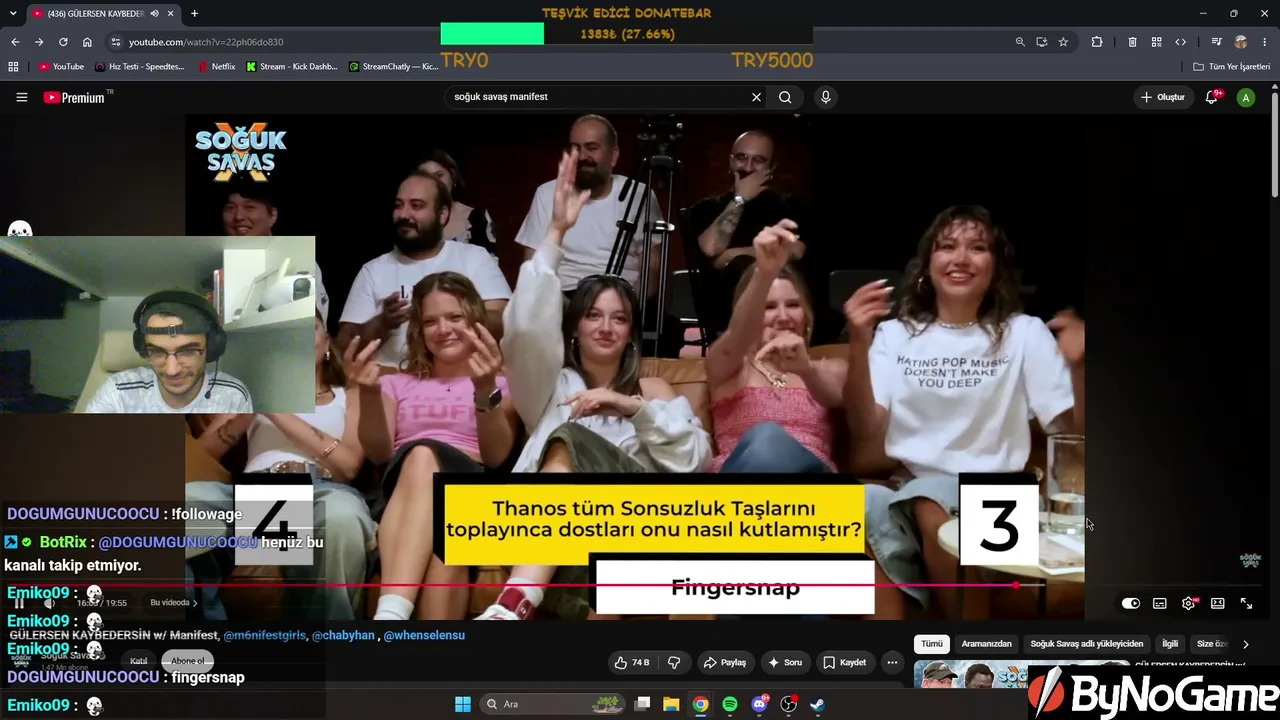Start voice search with the microphone
Image resolution: width=1280 pixels, height=720 pixels.
click(825, 97)
